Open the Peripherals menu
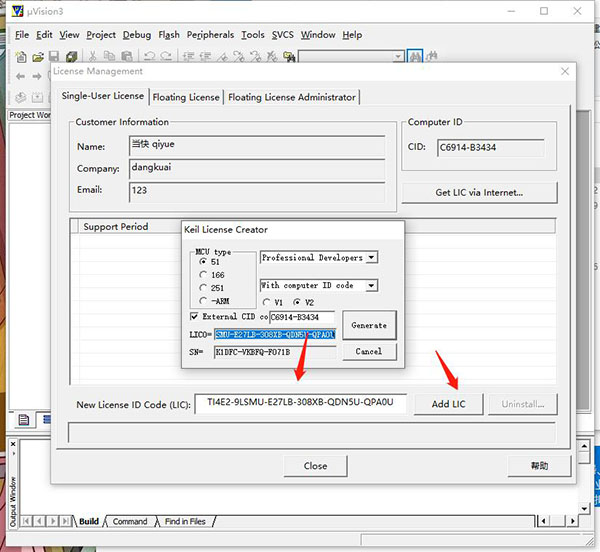The width and height of the screenshot is (600, 552). coord(210,35)
